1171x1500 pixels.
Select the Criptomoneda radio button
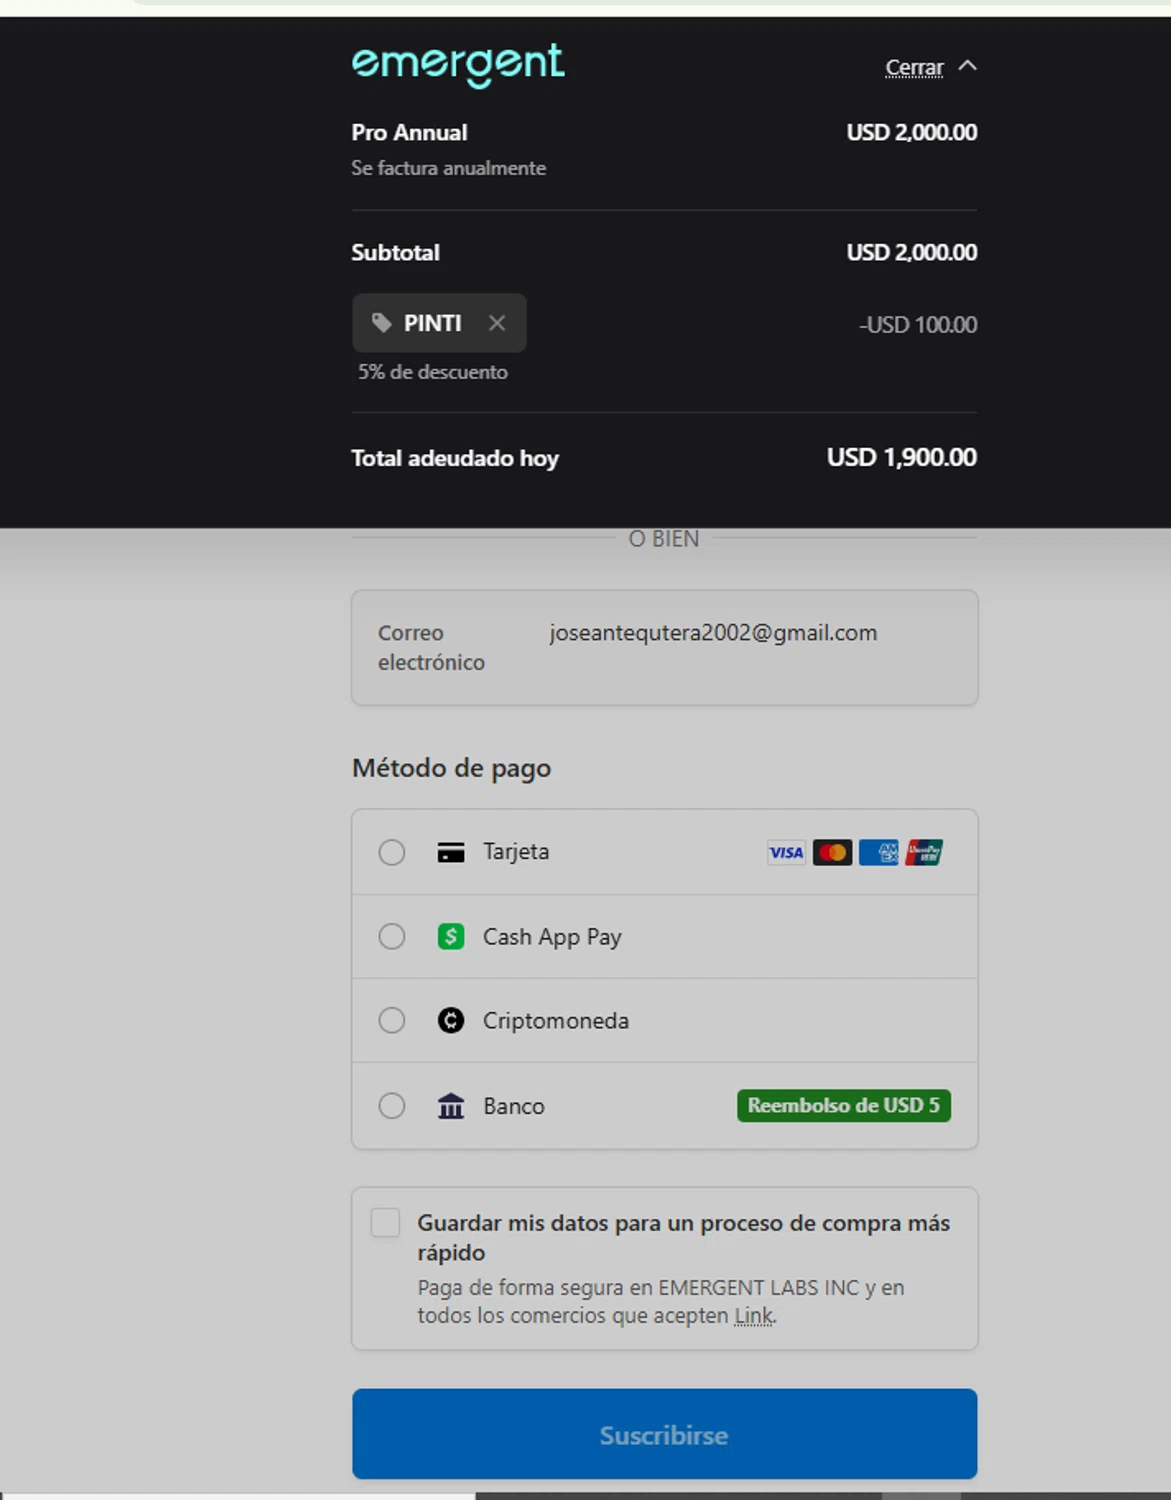[392, 1020]
